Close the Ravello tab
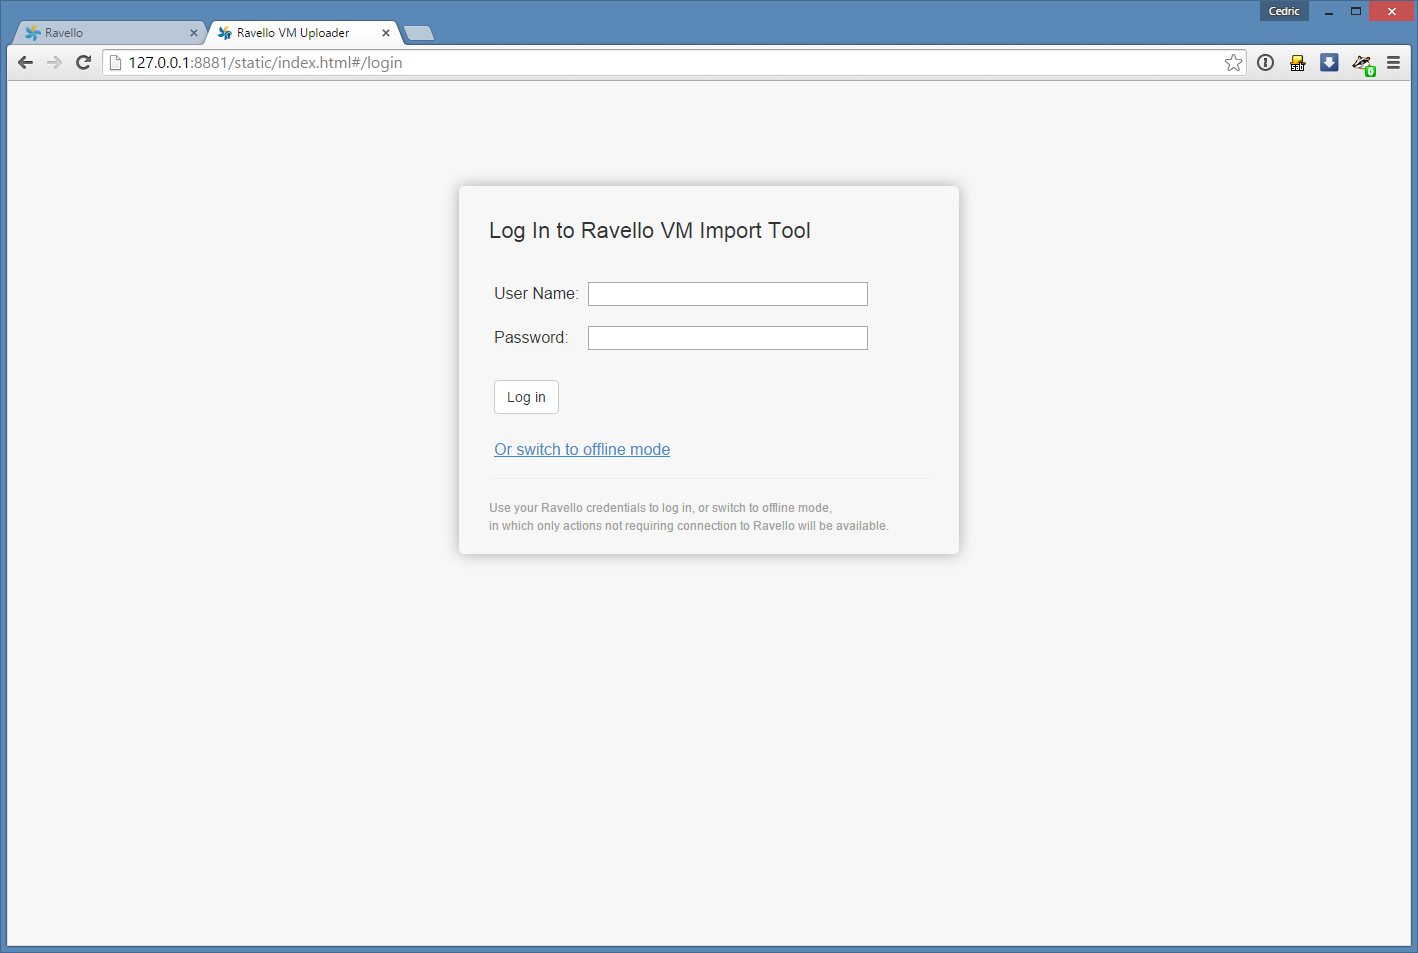The height and width of the screenshot is (953, 1418). (x=194, y=33)
